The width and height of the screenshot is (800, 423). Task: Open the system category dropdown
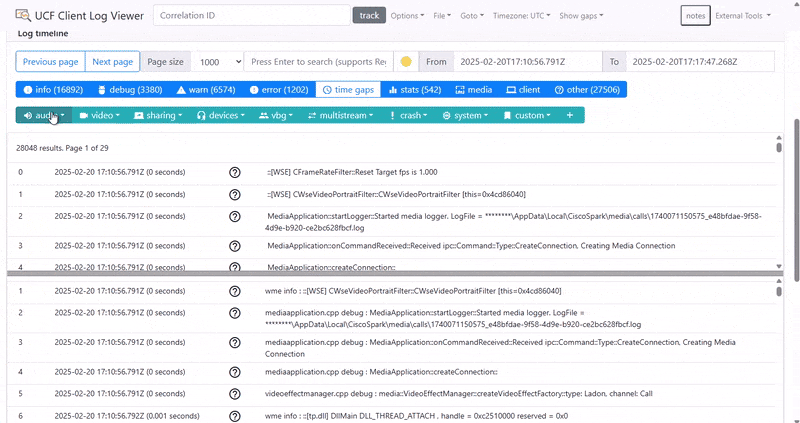coord(465,115)
